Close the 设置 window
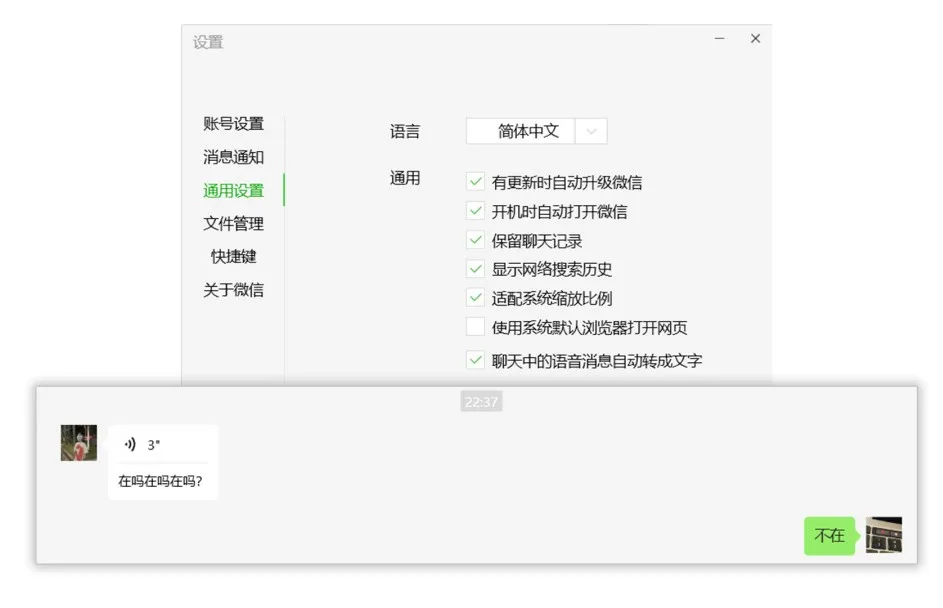Viewport: 943px width, 608px height. click(755, 38)
